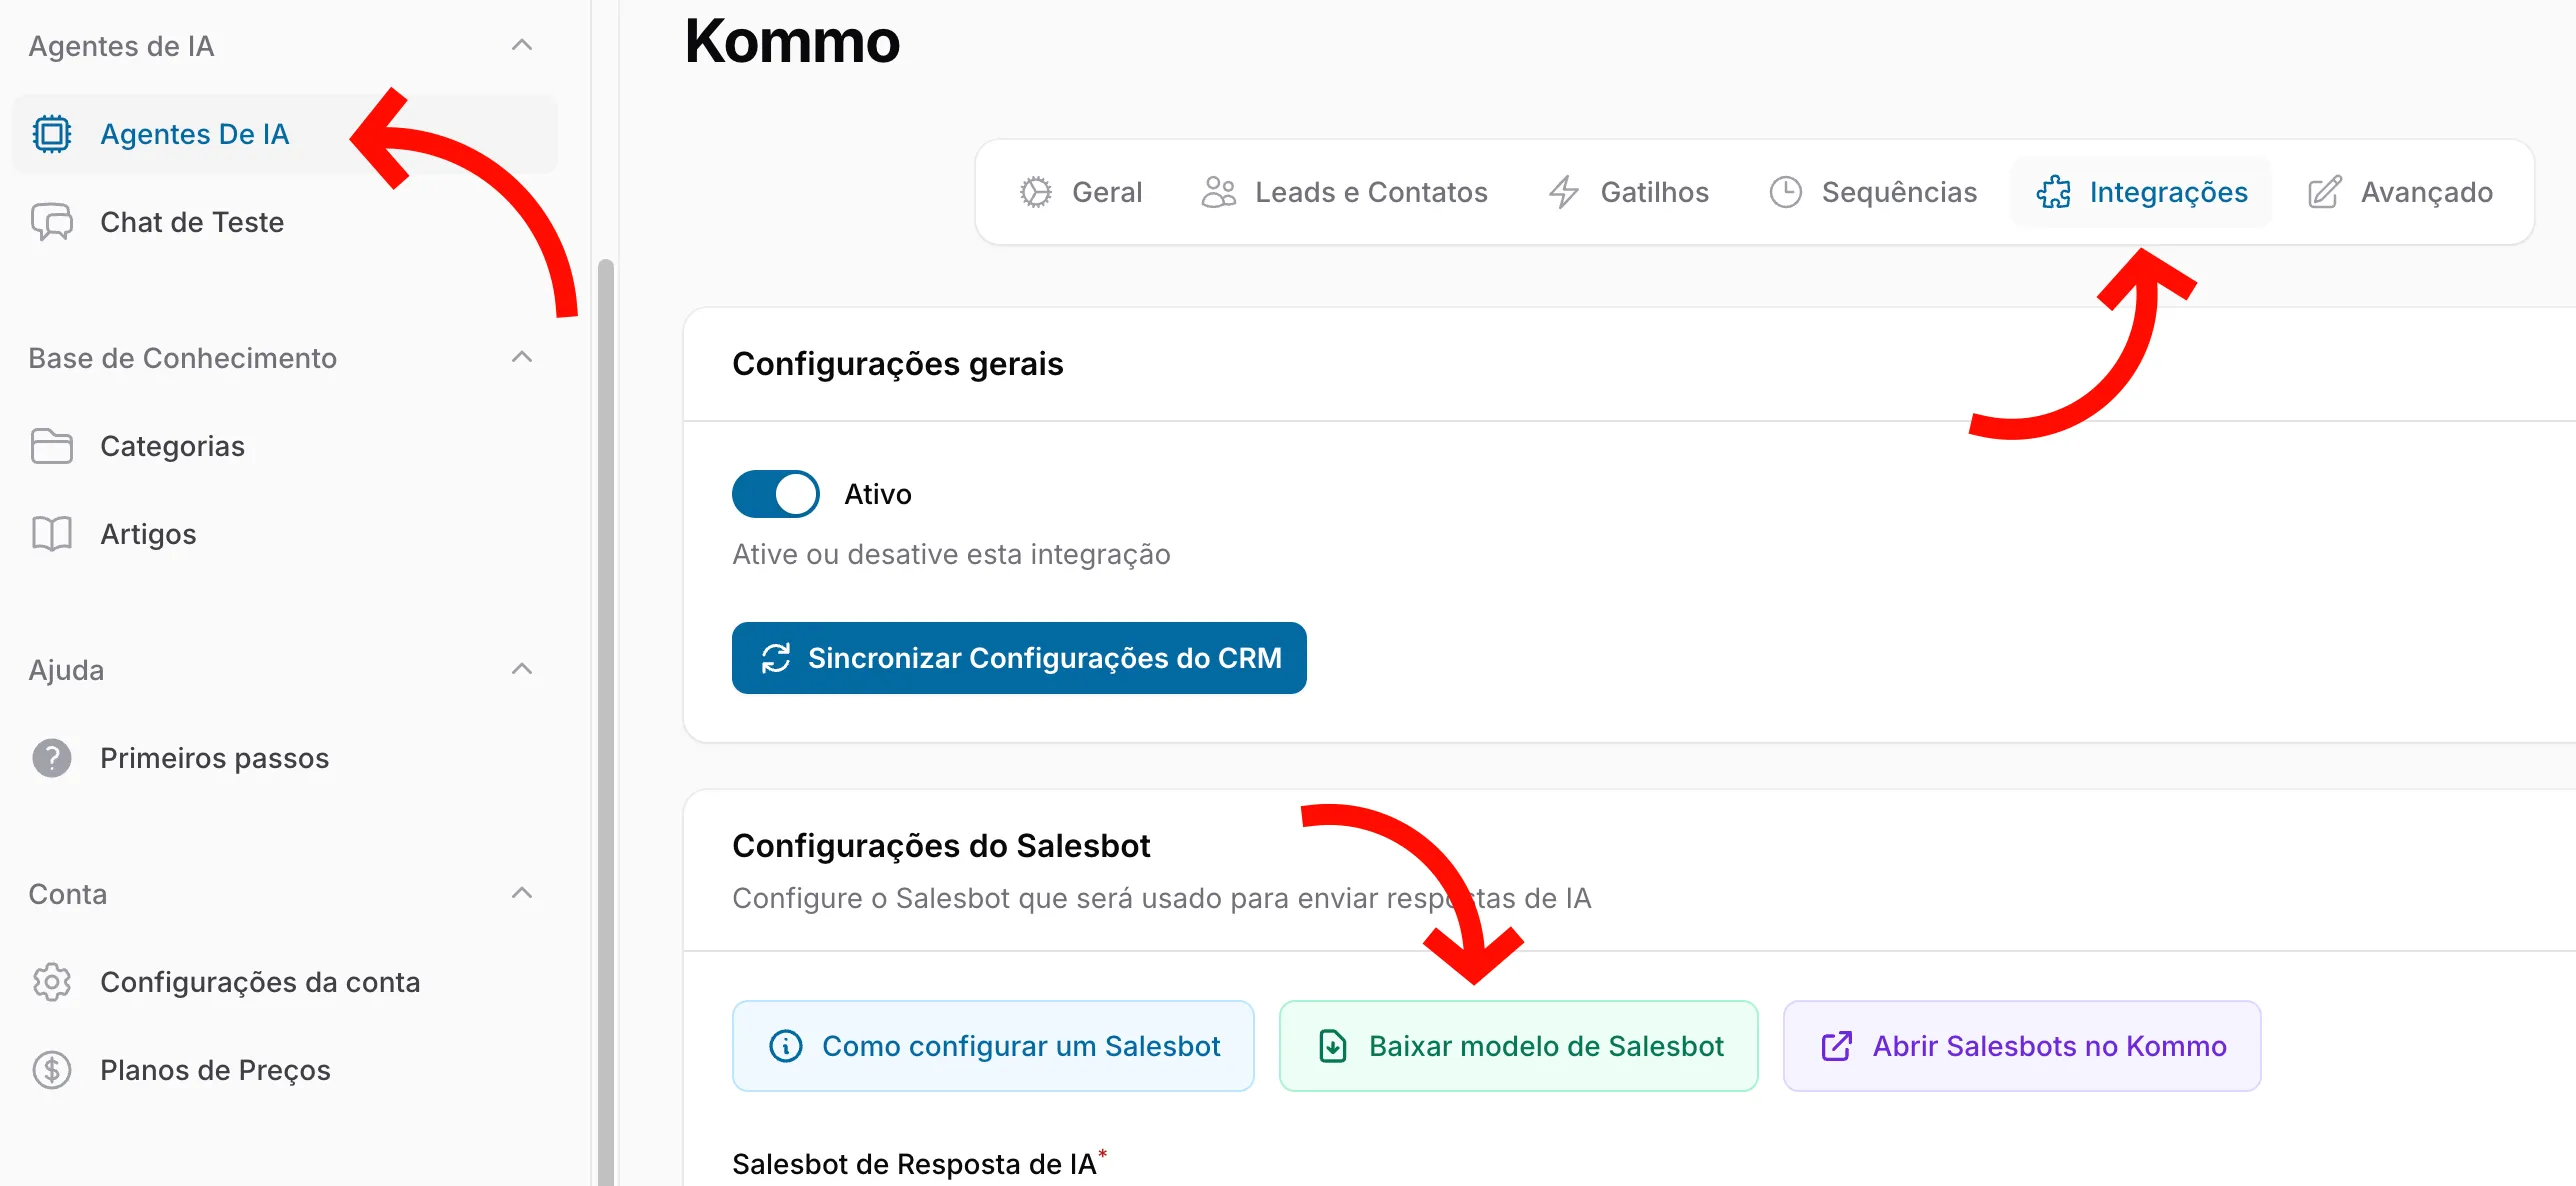This screenshot has height=1186, width=2576.
Task: Click the sidebar vertical scrollbar
Action: point(605,720)
